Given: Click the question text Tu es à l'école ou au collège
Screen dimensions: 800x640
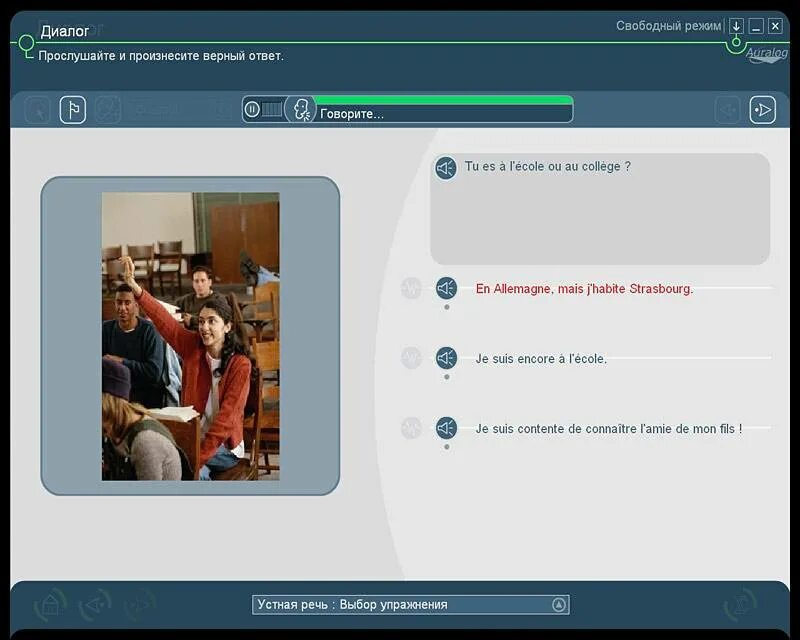Looking at the screenshot, I should [547, 166].
